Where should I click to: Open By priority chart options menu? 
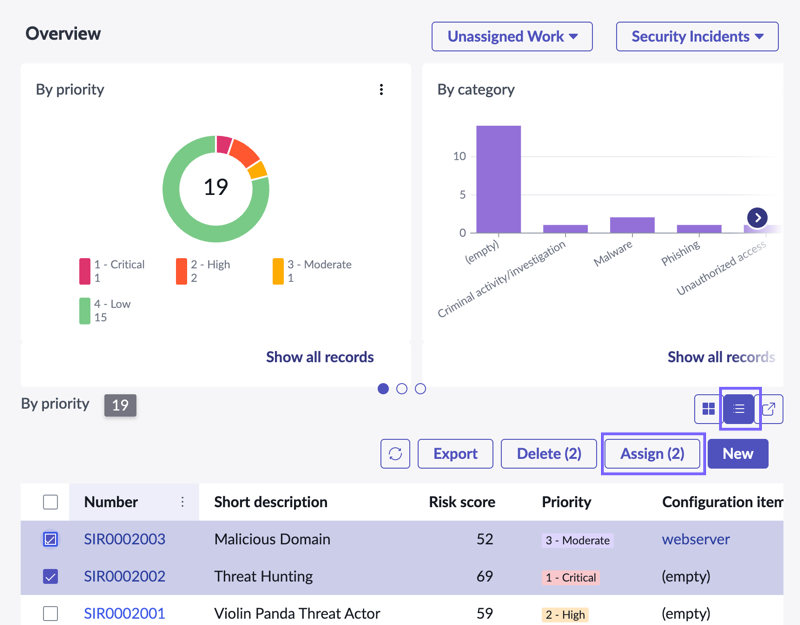[x=381, y=90]
